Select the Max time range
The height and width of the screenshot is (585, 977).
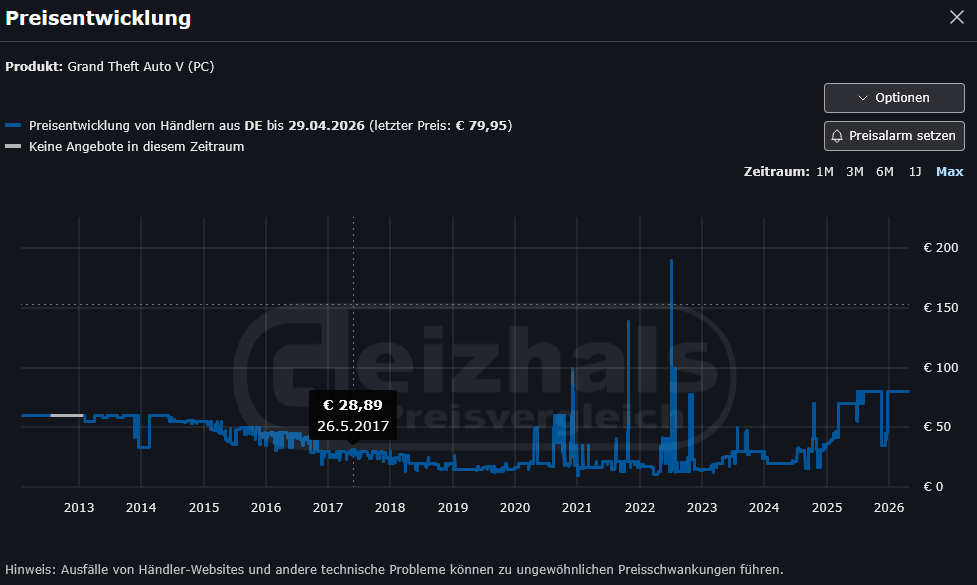(x=949, y=171)
